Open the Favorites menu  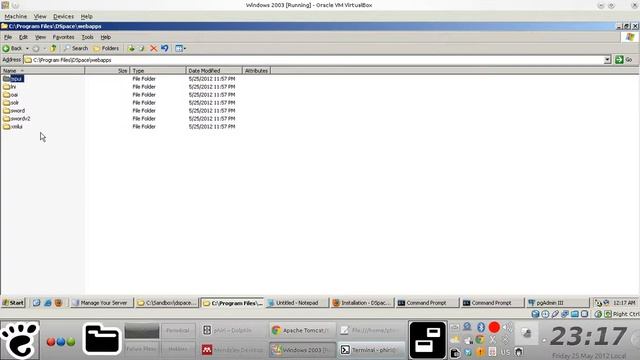click(63, 37)
